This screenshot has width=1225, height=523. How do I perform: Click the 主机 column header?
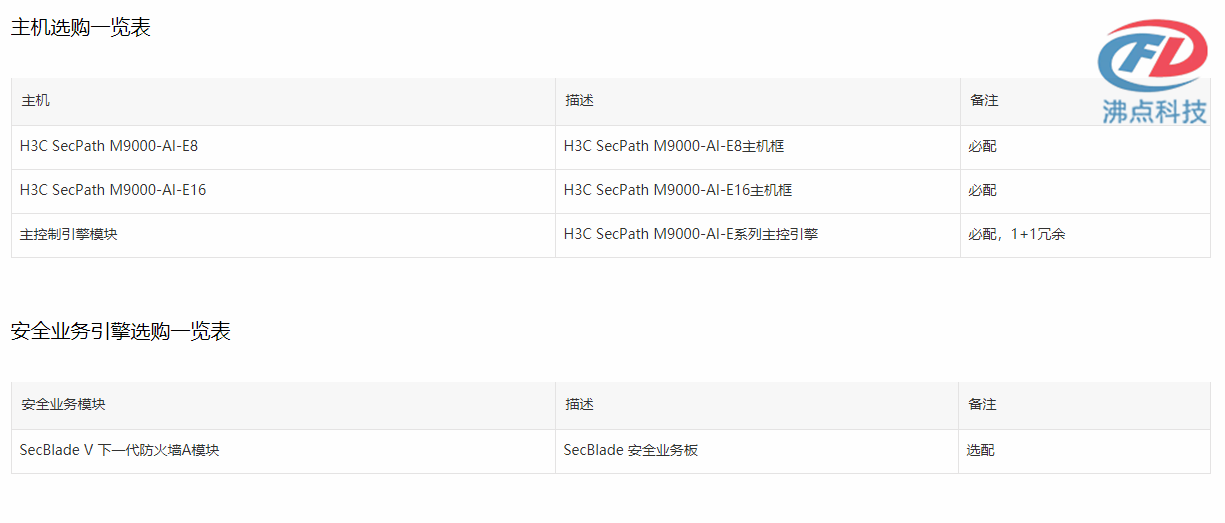pos(35,101)
